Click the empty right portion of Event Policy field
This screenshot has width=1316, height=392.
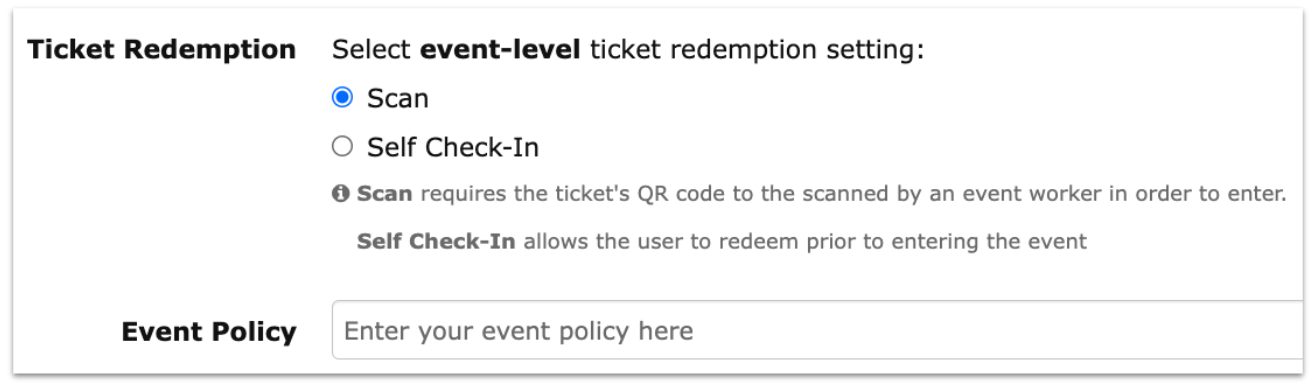click(x=1000, y=330)
